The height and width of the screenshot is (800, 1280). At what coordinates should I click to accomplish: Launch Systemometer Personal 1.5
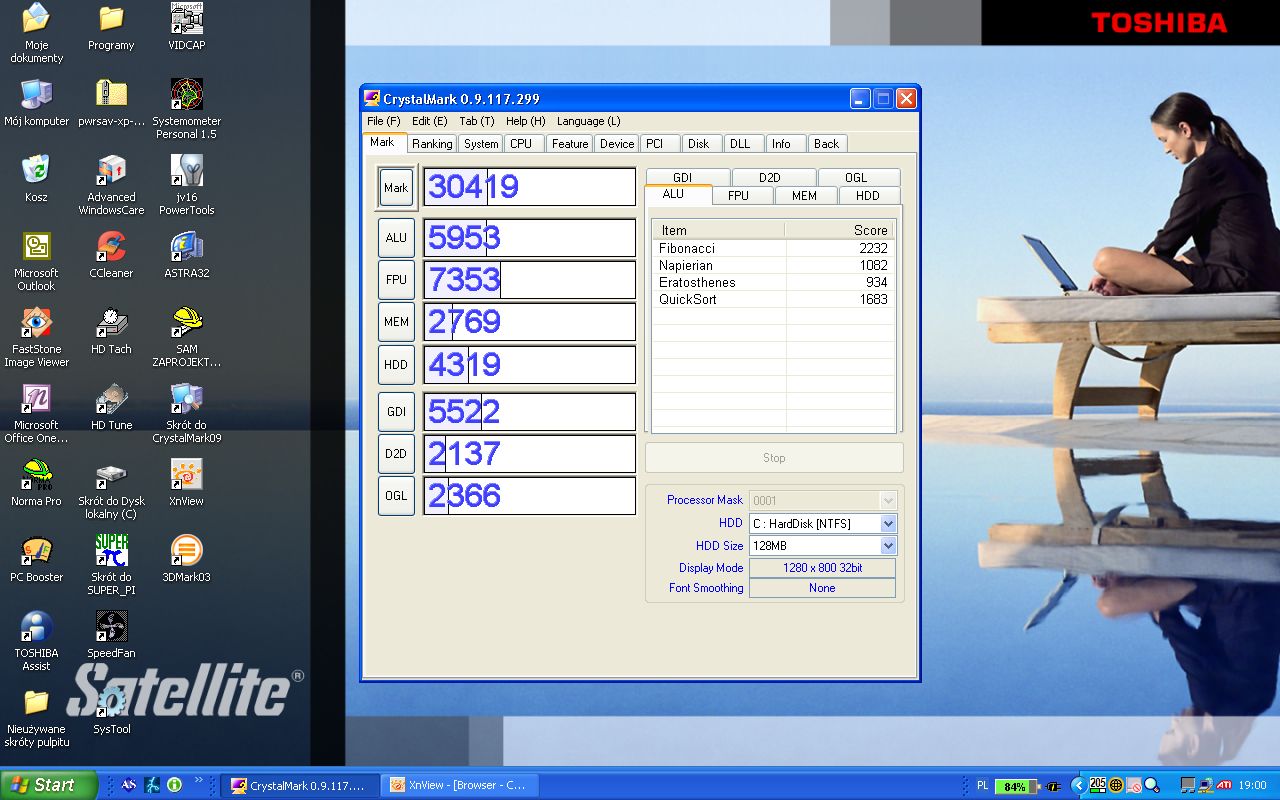pyautogui.click(x=187, y=109)
